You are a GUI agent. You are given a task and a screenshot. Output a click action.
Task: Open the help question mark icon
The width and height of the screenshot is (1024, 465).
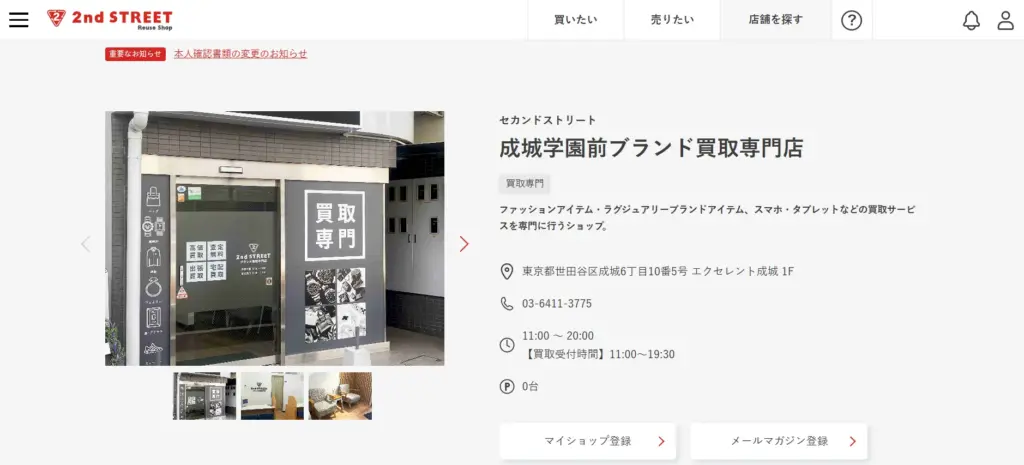(x=852, y=20)
